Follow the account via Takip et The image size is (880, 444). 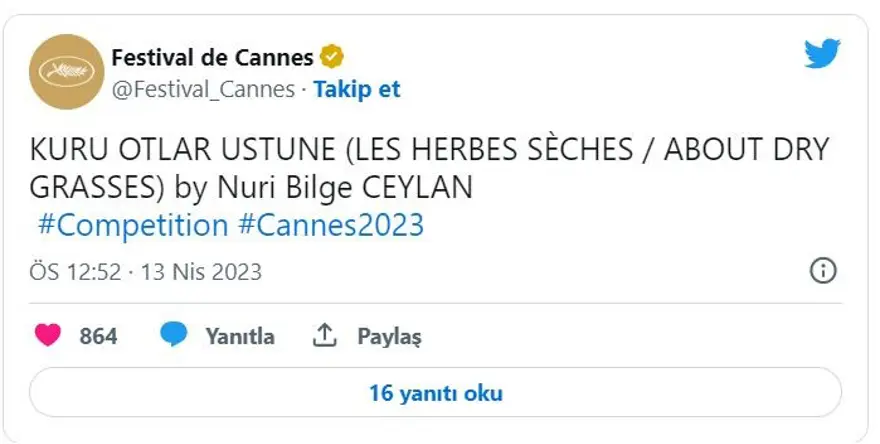357,89
